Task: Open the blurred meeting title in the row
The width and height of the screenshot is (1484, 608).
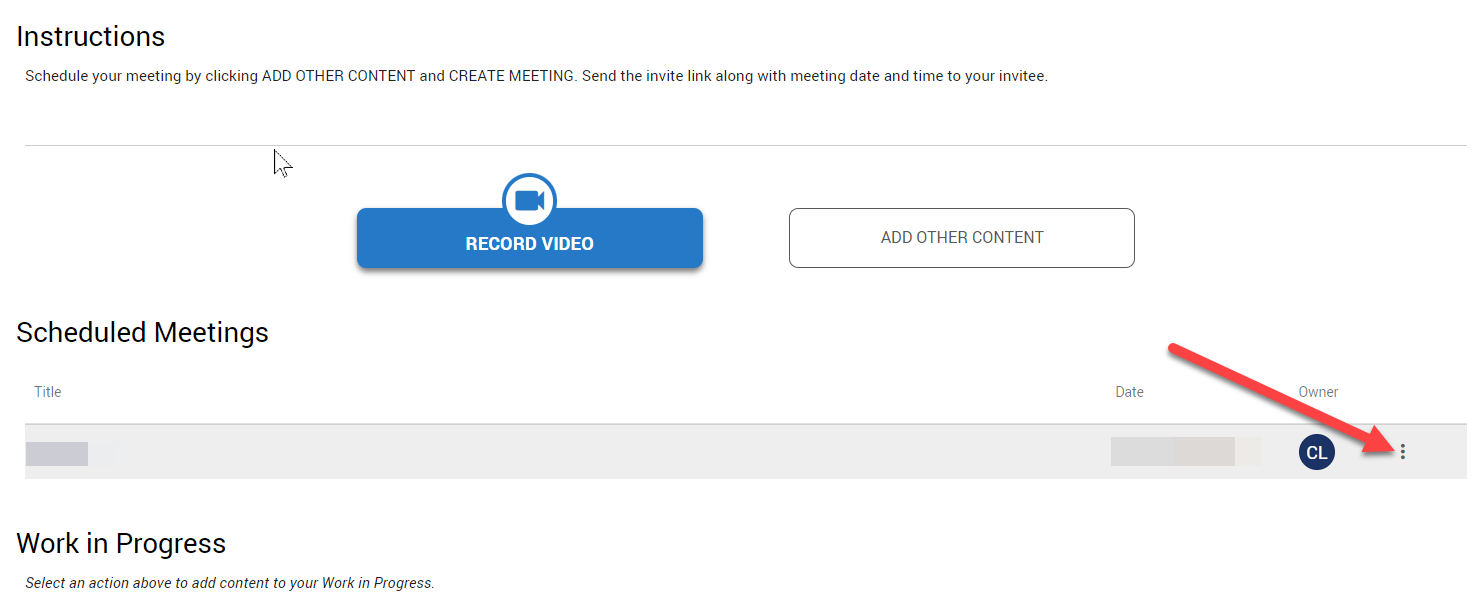Action: [x=58, y=453]
